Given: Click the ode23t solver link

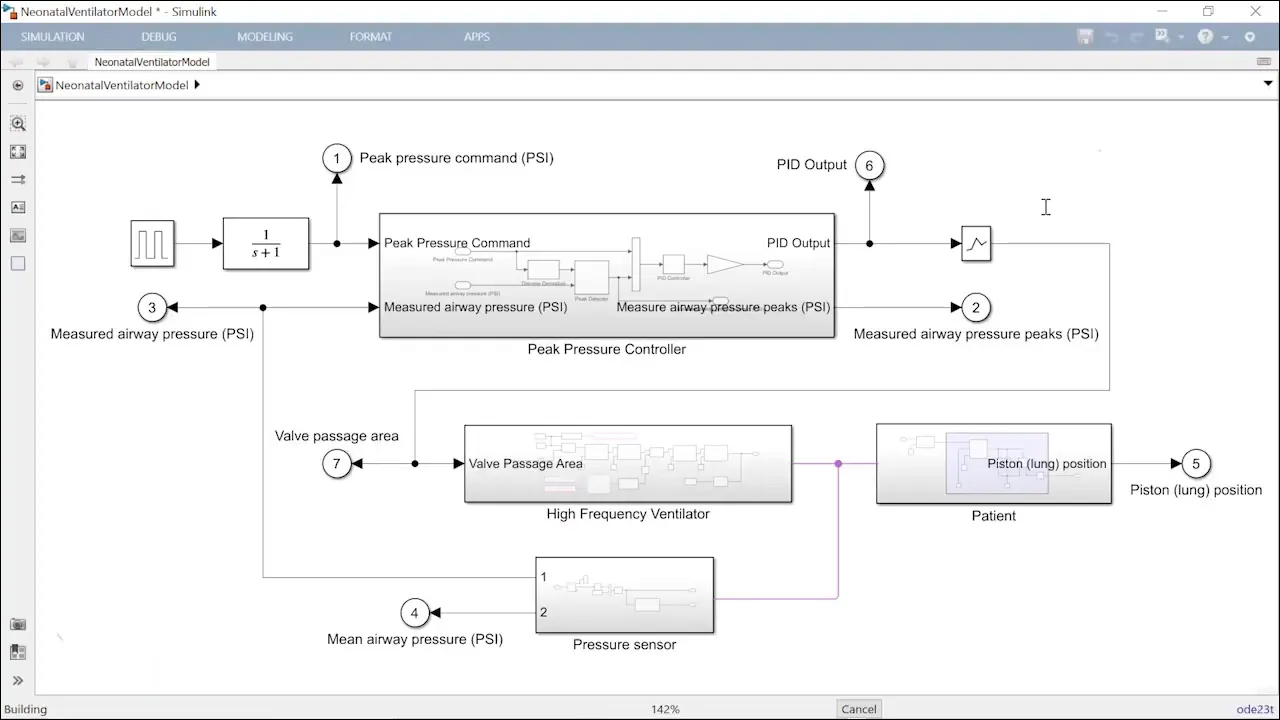Looking at the screenshot, I should pyautogui.click(x=1254, y=709).
